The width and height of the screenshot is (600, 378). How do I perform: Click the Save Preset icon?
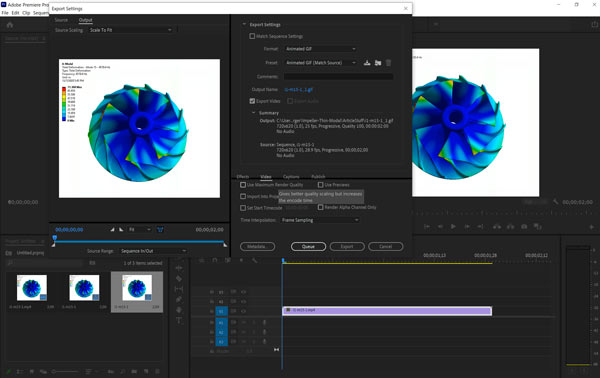click(367, 63)
